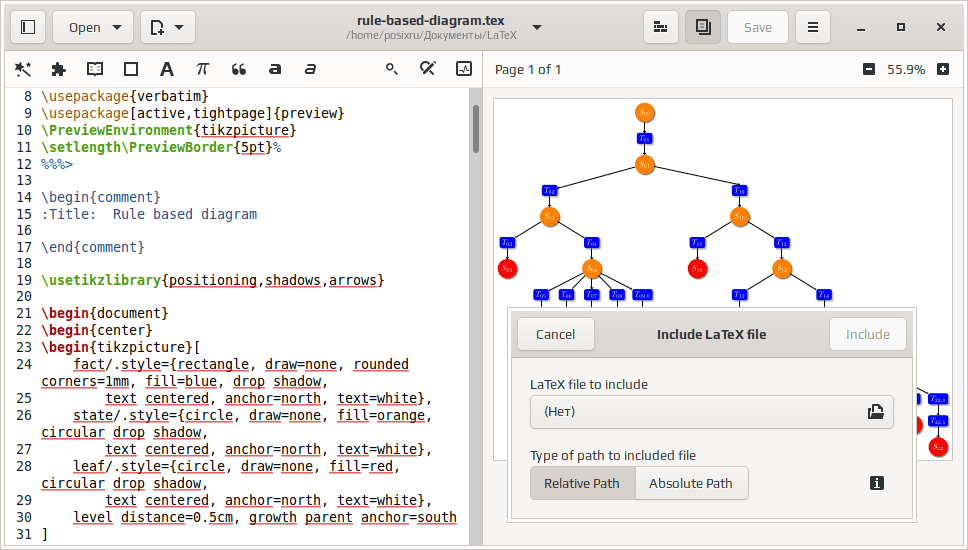
Task: Open the bibliography book icon
Action: point(94,69)
